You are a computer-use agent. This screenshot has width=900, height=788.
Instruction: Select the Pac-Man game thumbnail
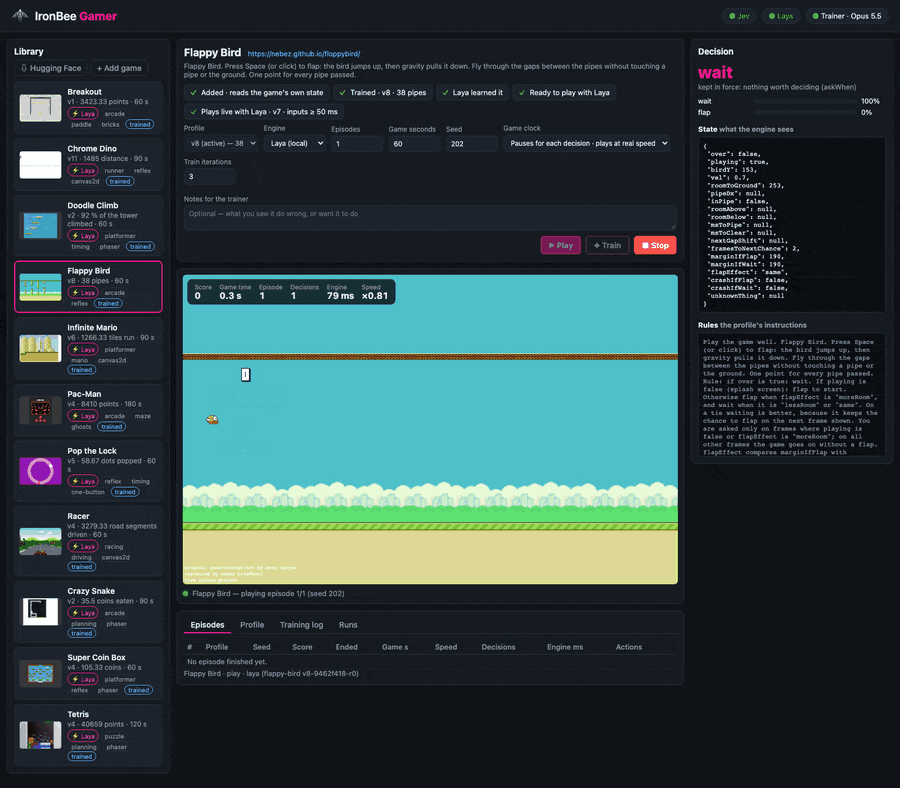coord(40,410)
